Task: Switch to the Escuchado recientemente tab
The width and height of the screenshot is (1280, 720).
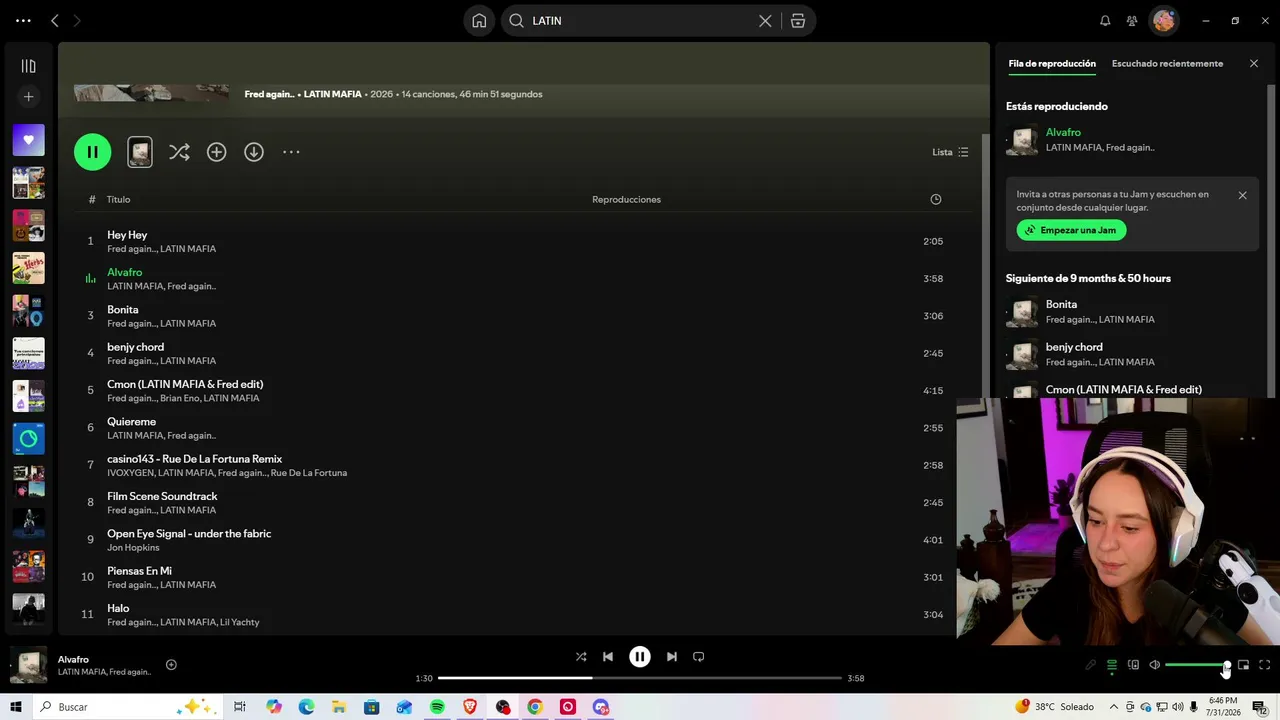Action: 1167,63
